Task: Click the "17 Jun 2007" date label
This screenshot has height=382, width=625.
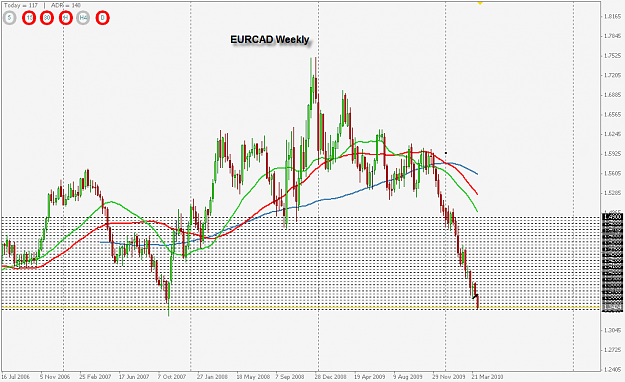Action: click(x=134, y=376)
